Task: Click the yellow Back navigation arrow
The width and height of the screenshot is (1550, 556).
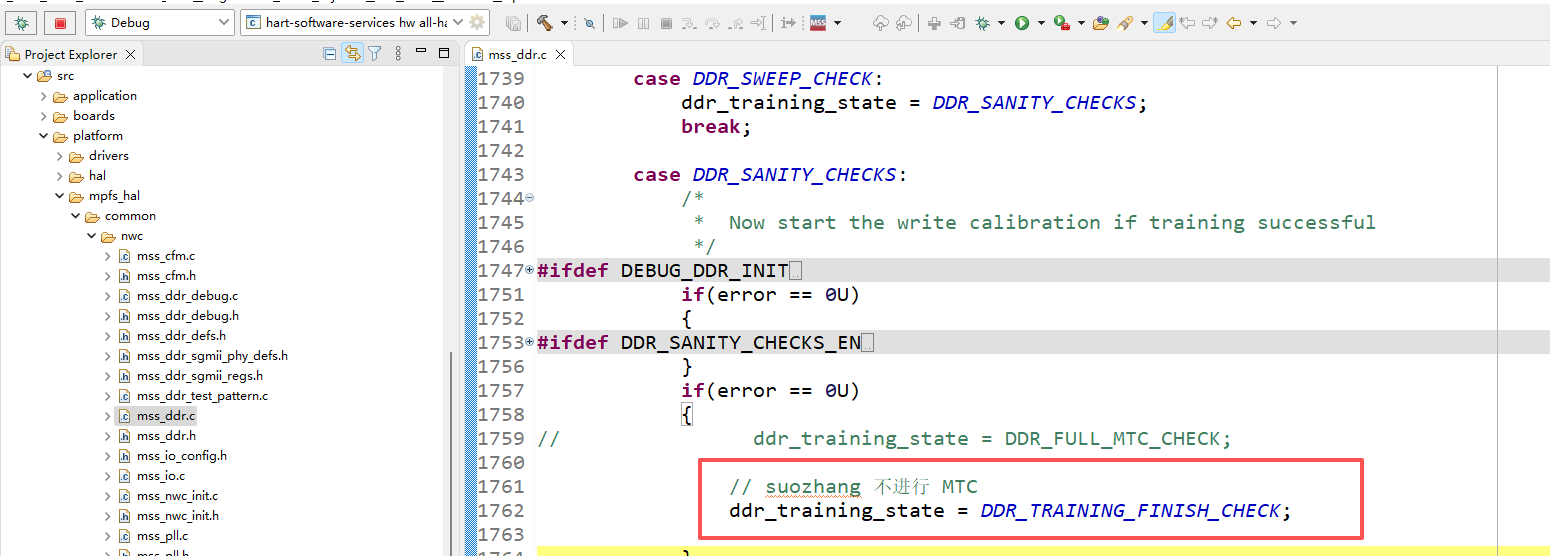Action: coord(1234,23)
